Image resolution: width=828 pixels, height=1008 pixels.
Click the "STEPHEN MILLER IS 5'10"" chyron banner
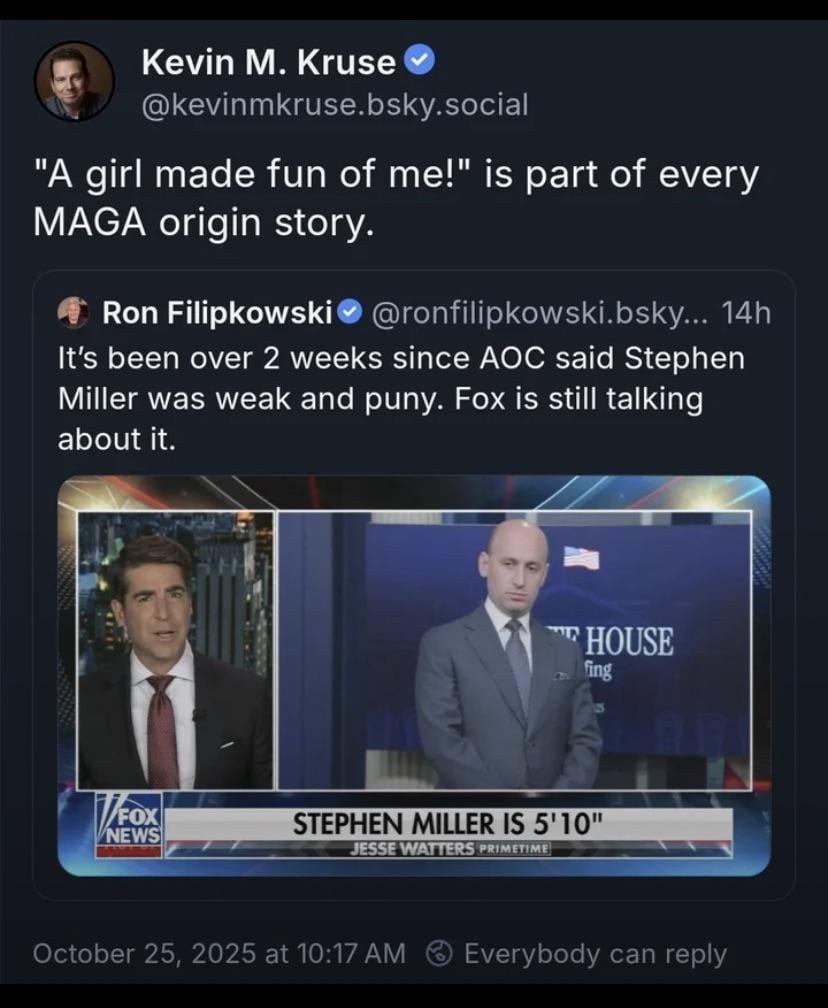click(x=448, y=826)
